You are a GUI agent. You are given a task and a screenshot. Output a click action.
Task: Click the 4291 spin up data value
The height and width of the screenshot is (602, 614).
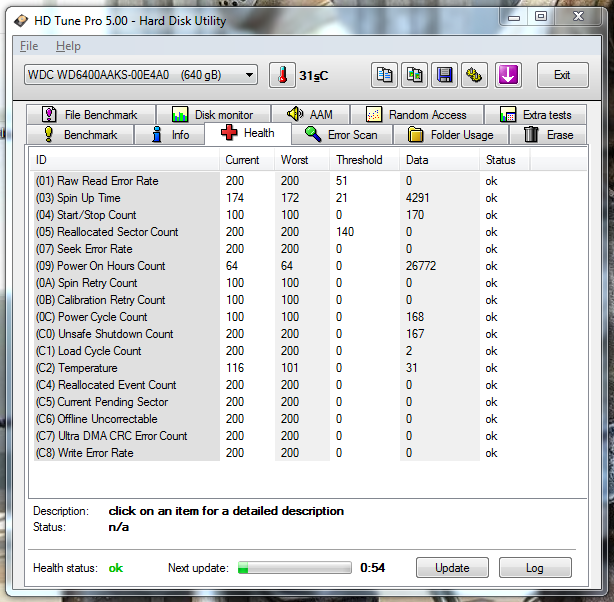[x=417, y=198]
